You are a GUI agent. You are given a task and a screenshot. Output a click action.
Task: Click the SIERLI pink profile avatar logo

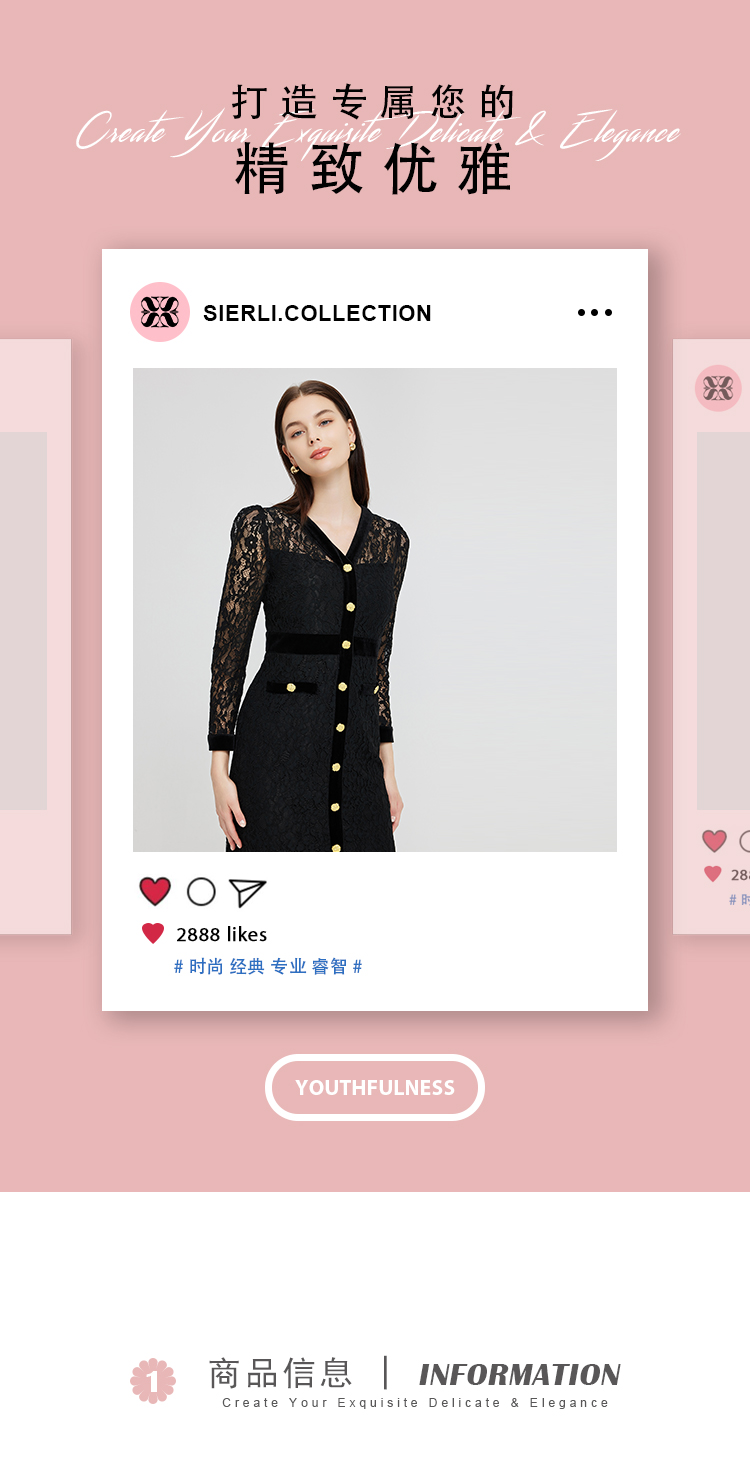coord(160,312)
